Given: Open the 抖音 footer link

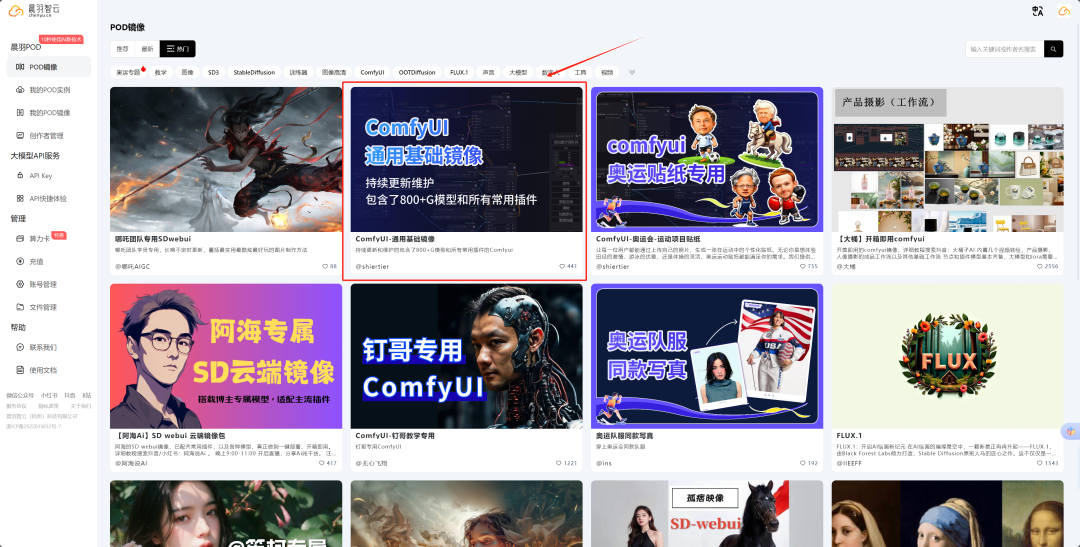Looking at the screenshot, I should pyautogui.click(x=70, y=395).
